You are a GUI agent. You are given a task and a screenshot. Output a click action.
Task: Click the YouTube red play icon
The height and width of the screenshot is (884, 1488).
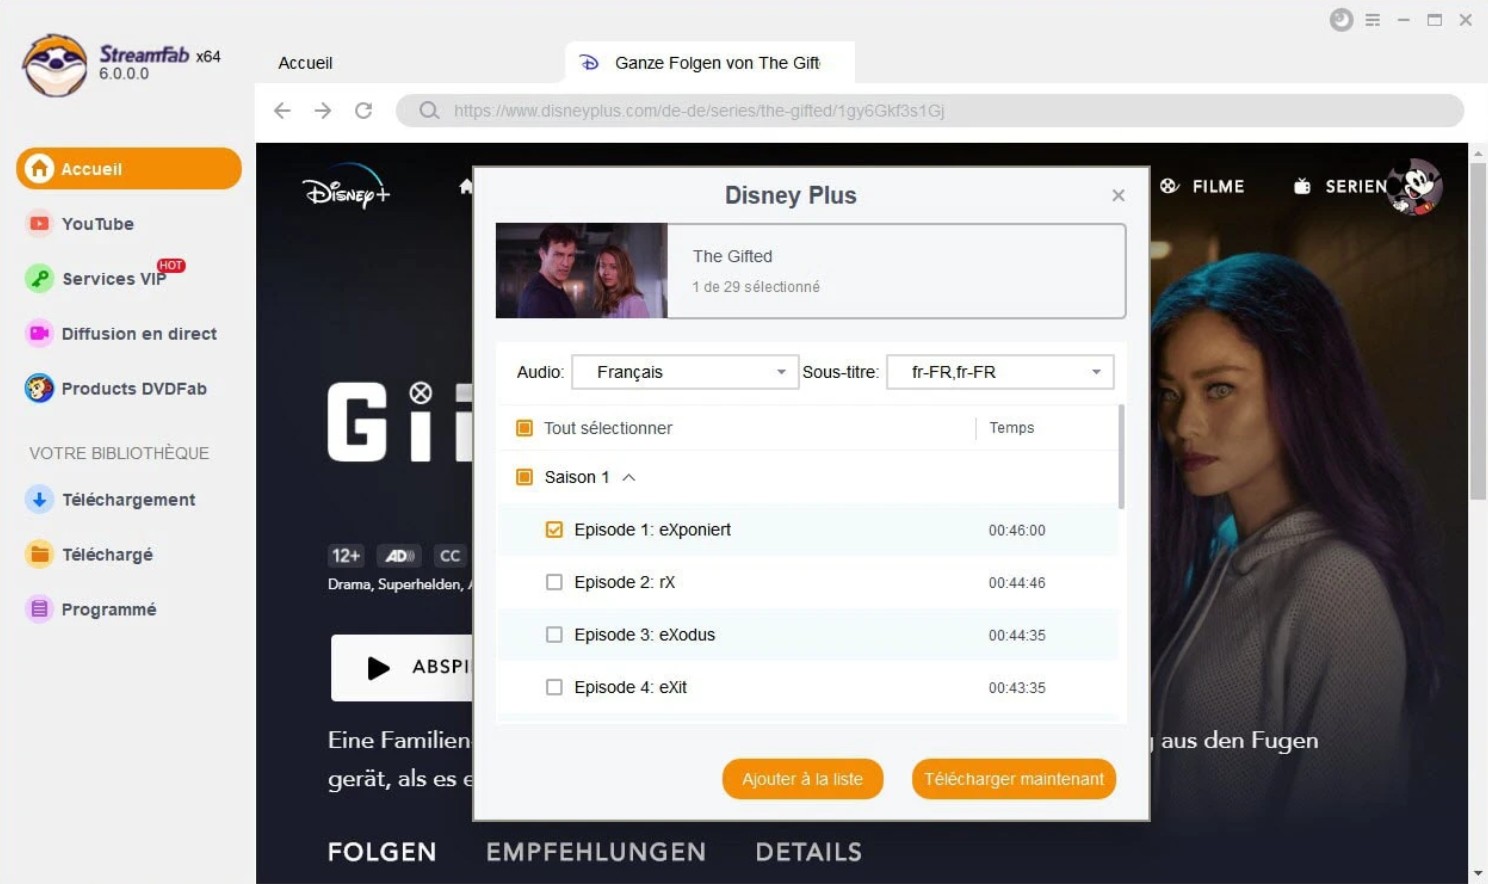point(39,224)
